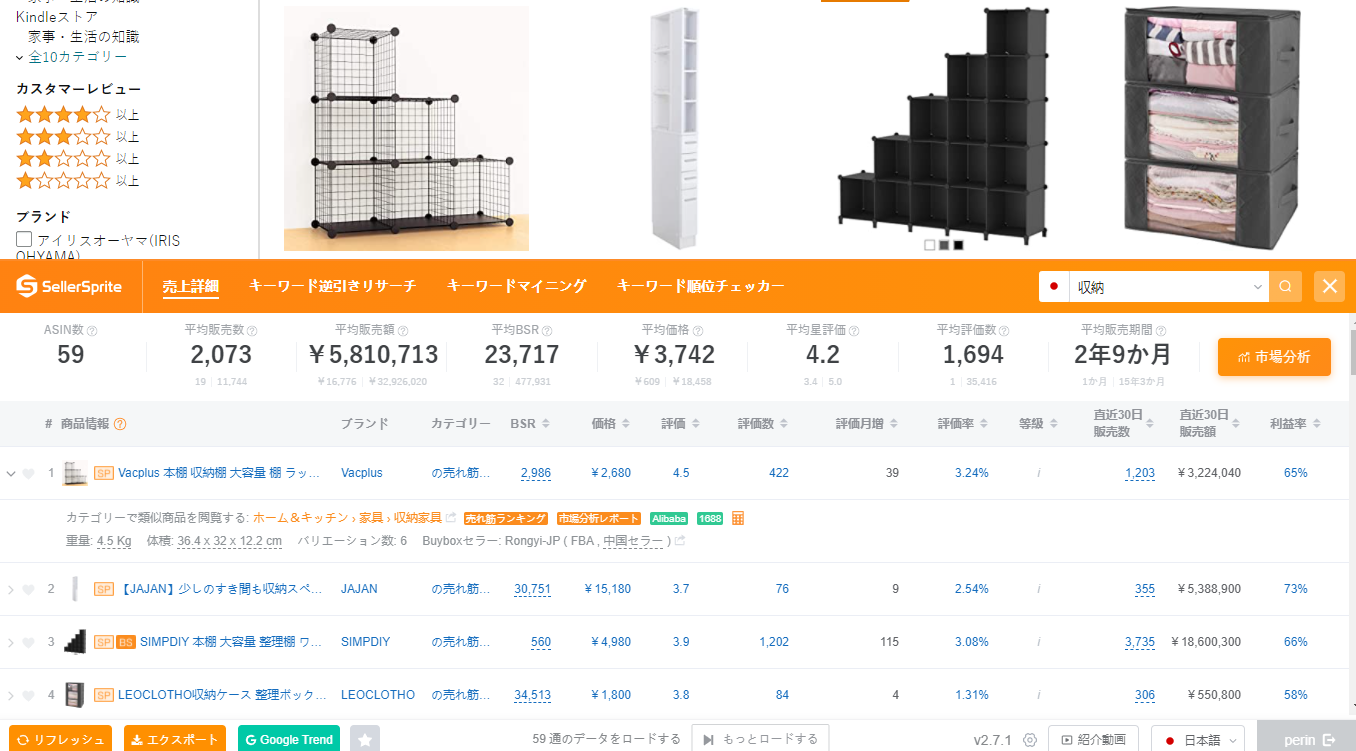Check the アイリスオーヤマ brand checkbox
The height and width of the screenshot is (751, 1356).
tap(24, 239)
